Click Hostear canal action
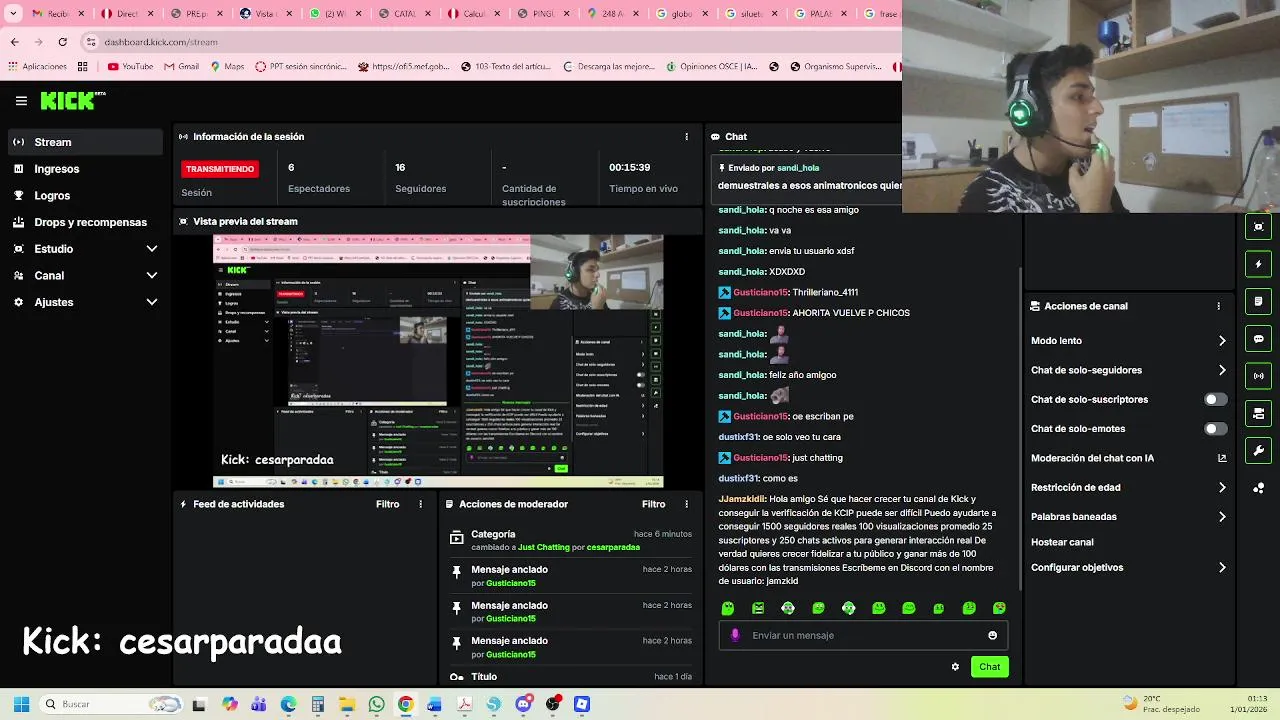 pos(1062,542)
